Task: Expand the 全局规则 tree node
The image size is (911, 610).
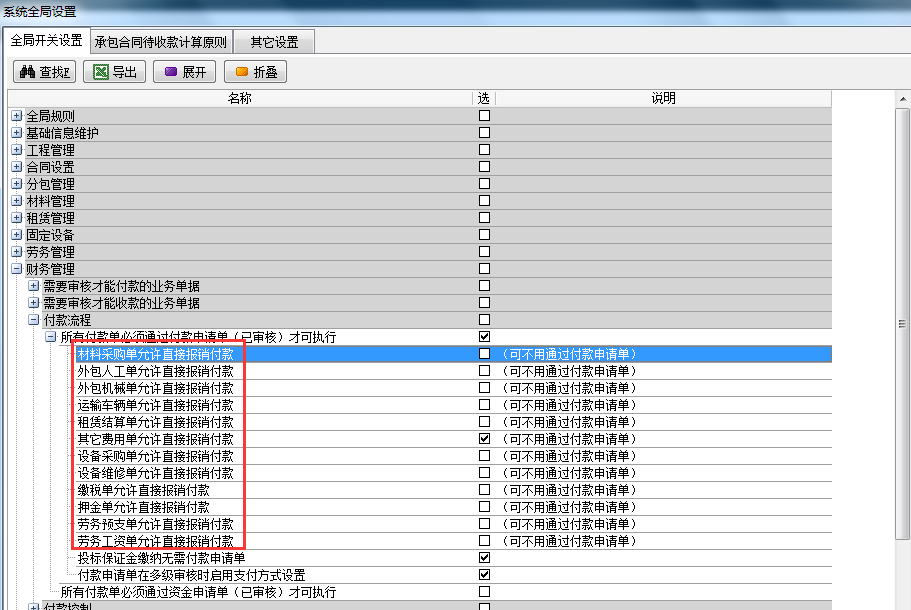Action: click(x=15, y=115)
